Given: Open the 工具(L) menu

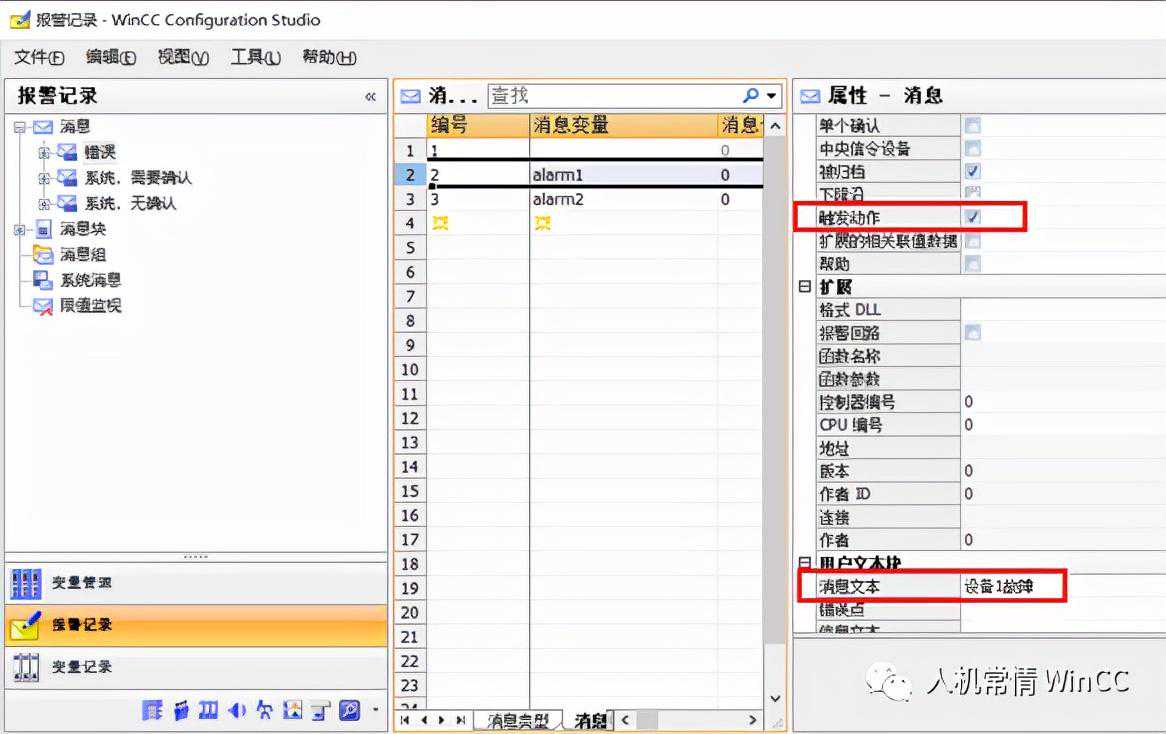Looking at the screenshot, I should click(255, 57).
